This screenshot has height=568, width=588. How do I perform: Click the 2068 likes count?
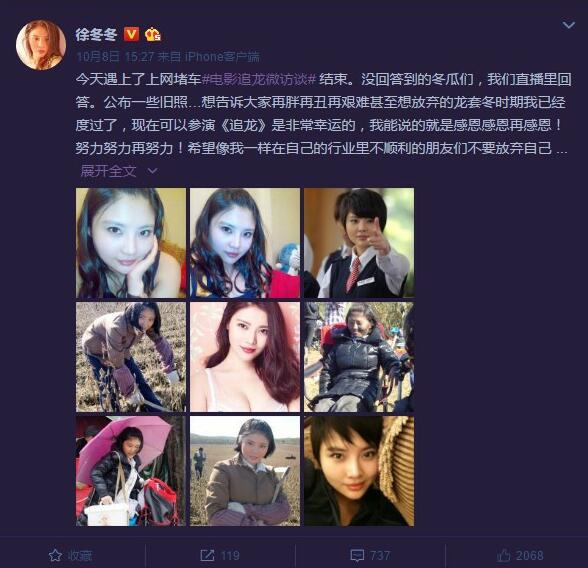coord(529,555)
